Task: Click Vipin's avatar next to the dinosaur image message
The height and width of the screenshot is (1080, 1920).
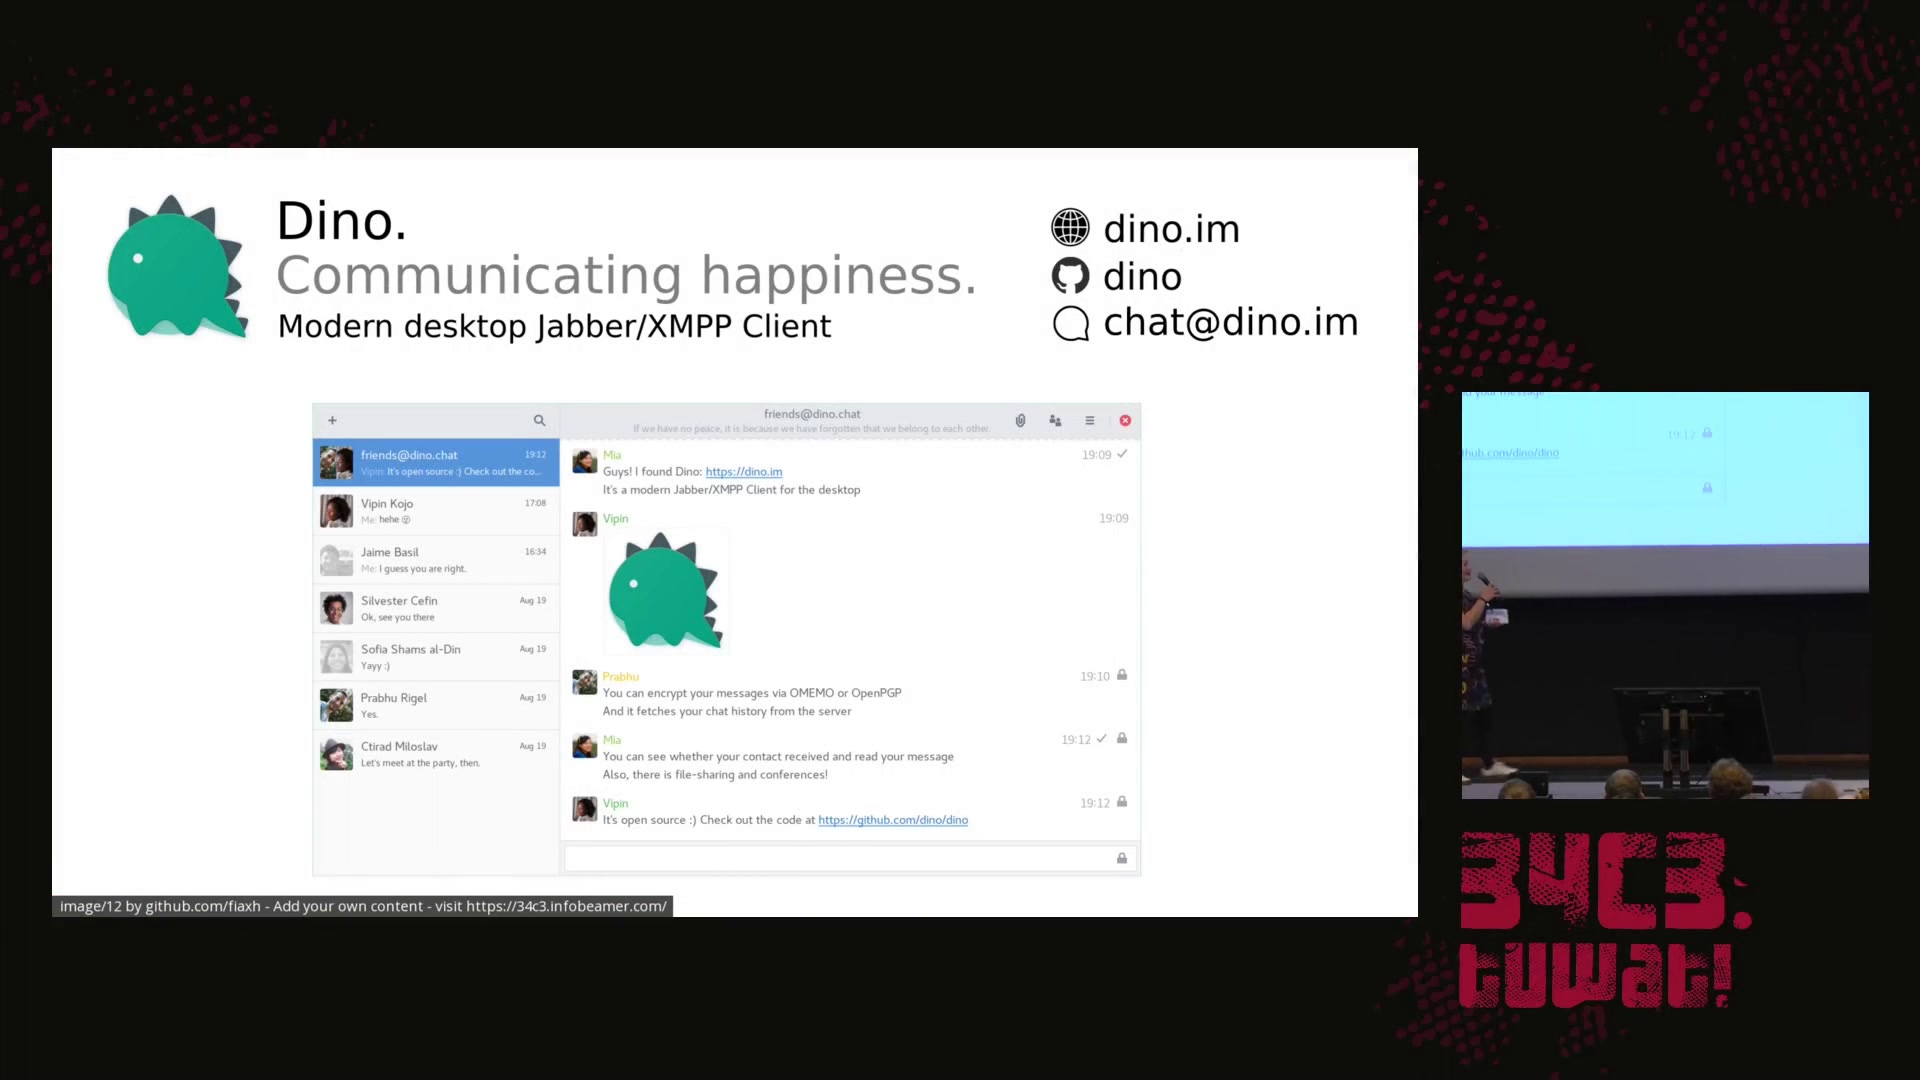Action: pyautogui.click(x=584, y=524)
